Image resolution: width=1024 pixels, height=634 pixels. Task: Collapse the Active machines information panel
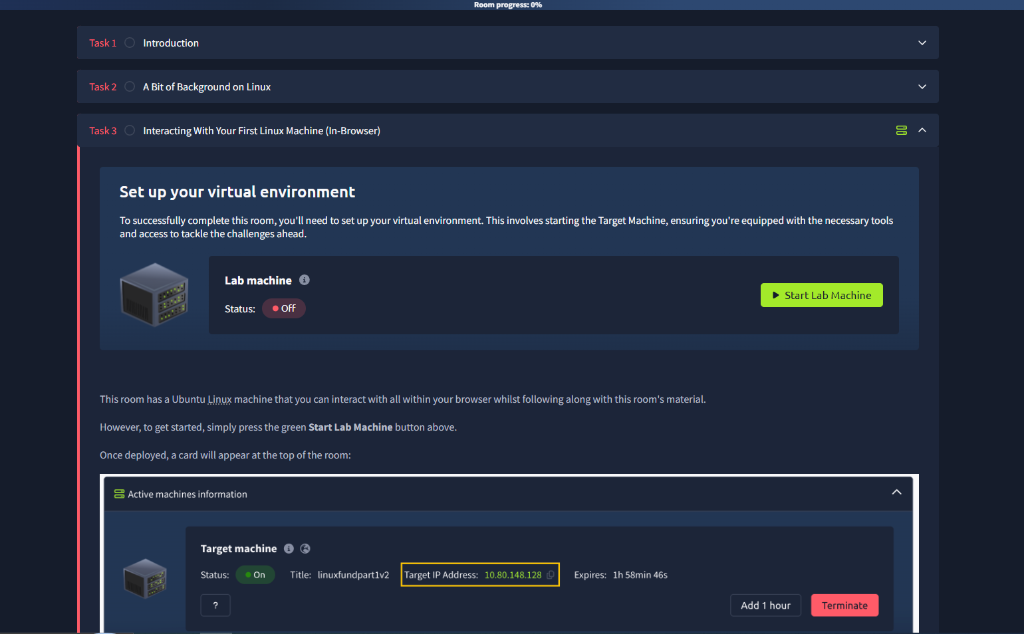coord(897,492)
